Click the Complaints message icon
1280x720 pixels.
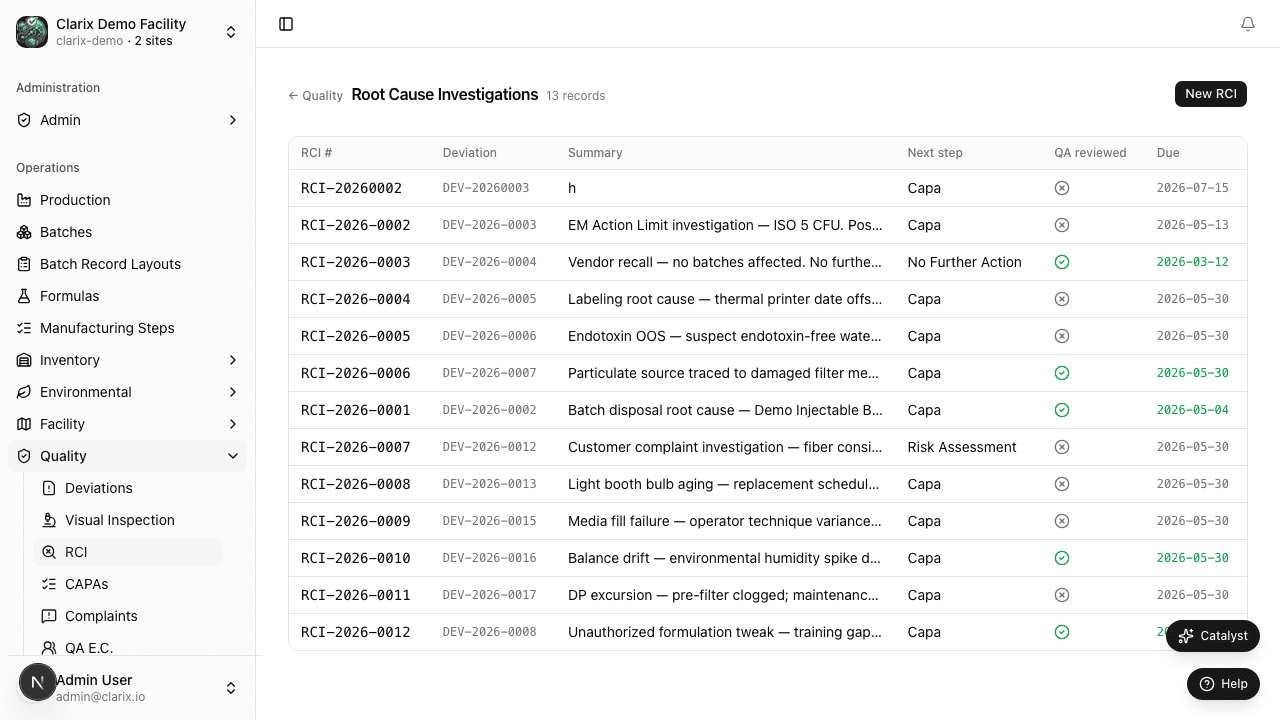[49, 616]
